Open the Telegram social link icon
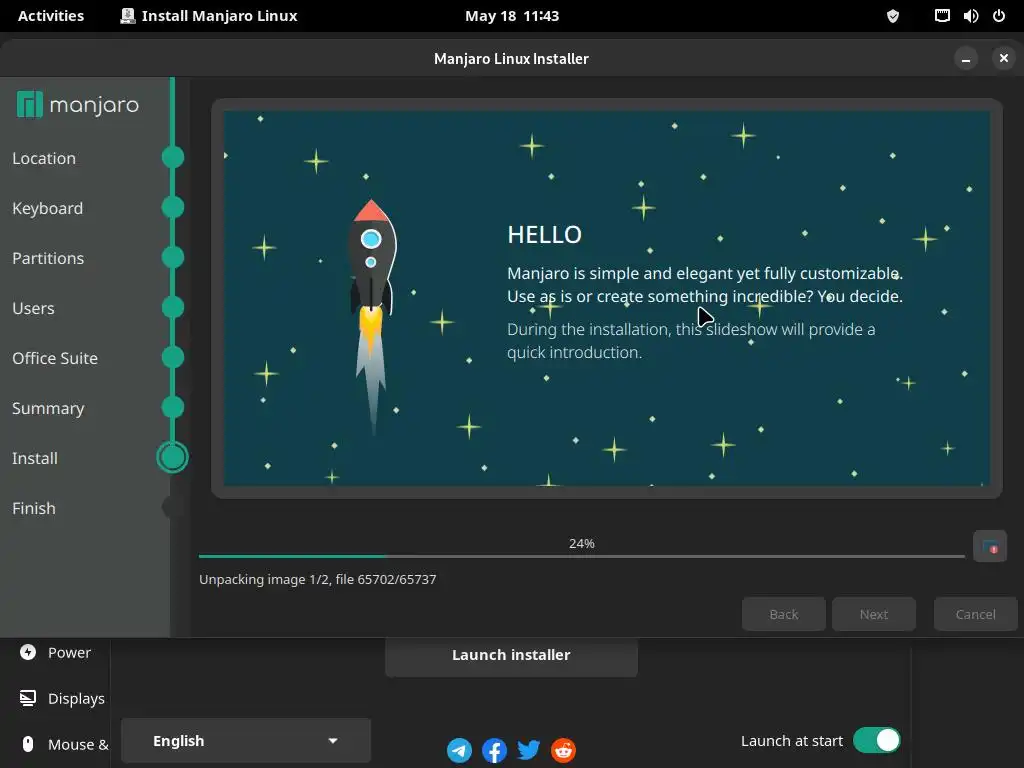This screenshot has width=1024, height=768. 460,750
